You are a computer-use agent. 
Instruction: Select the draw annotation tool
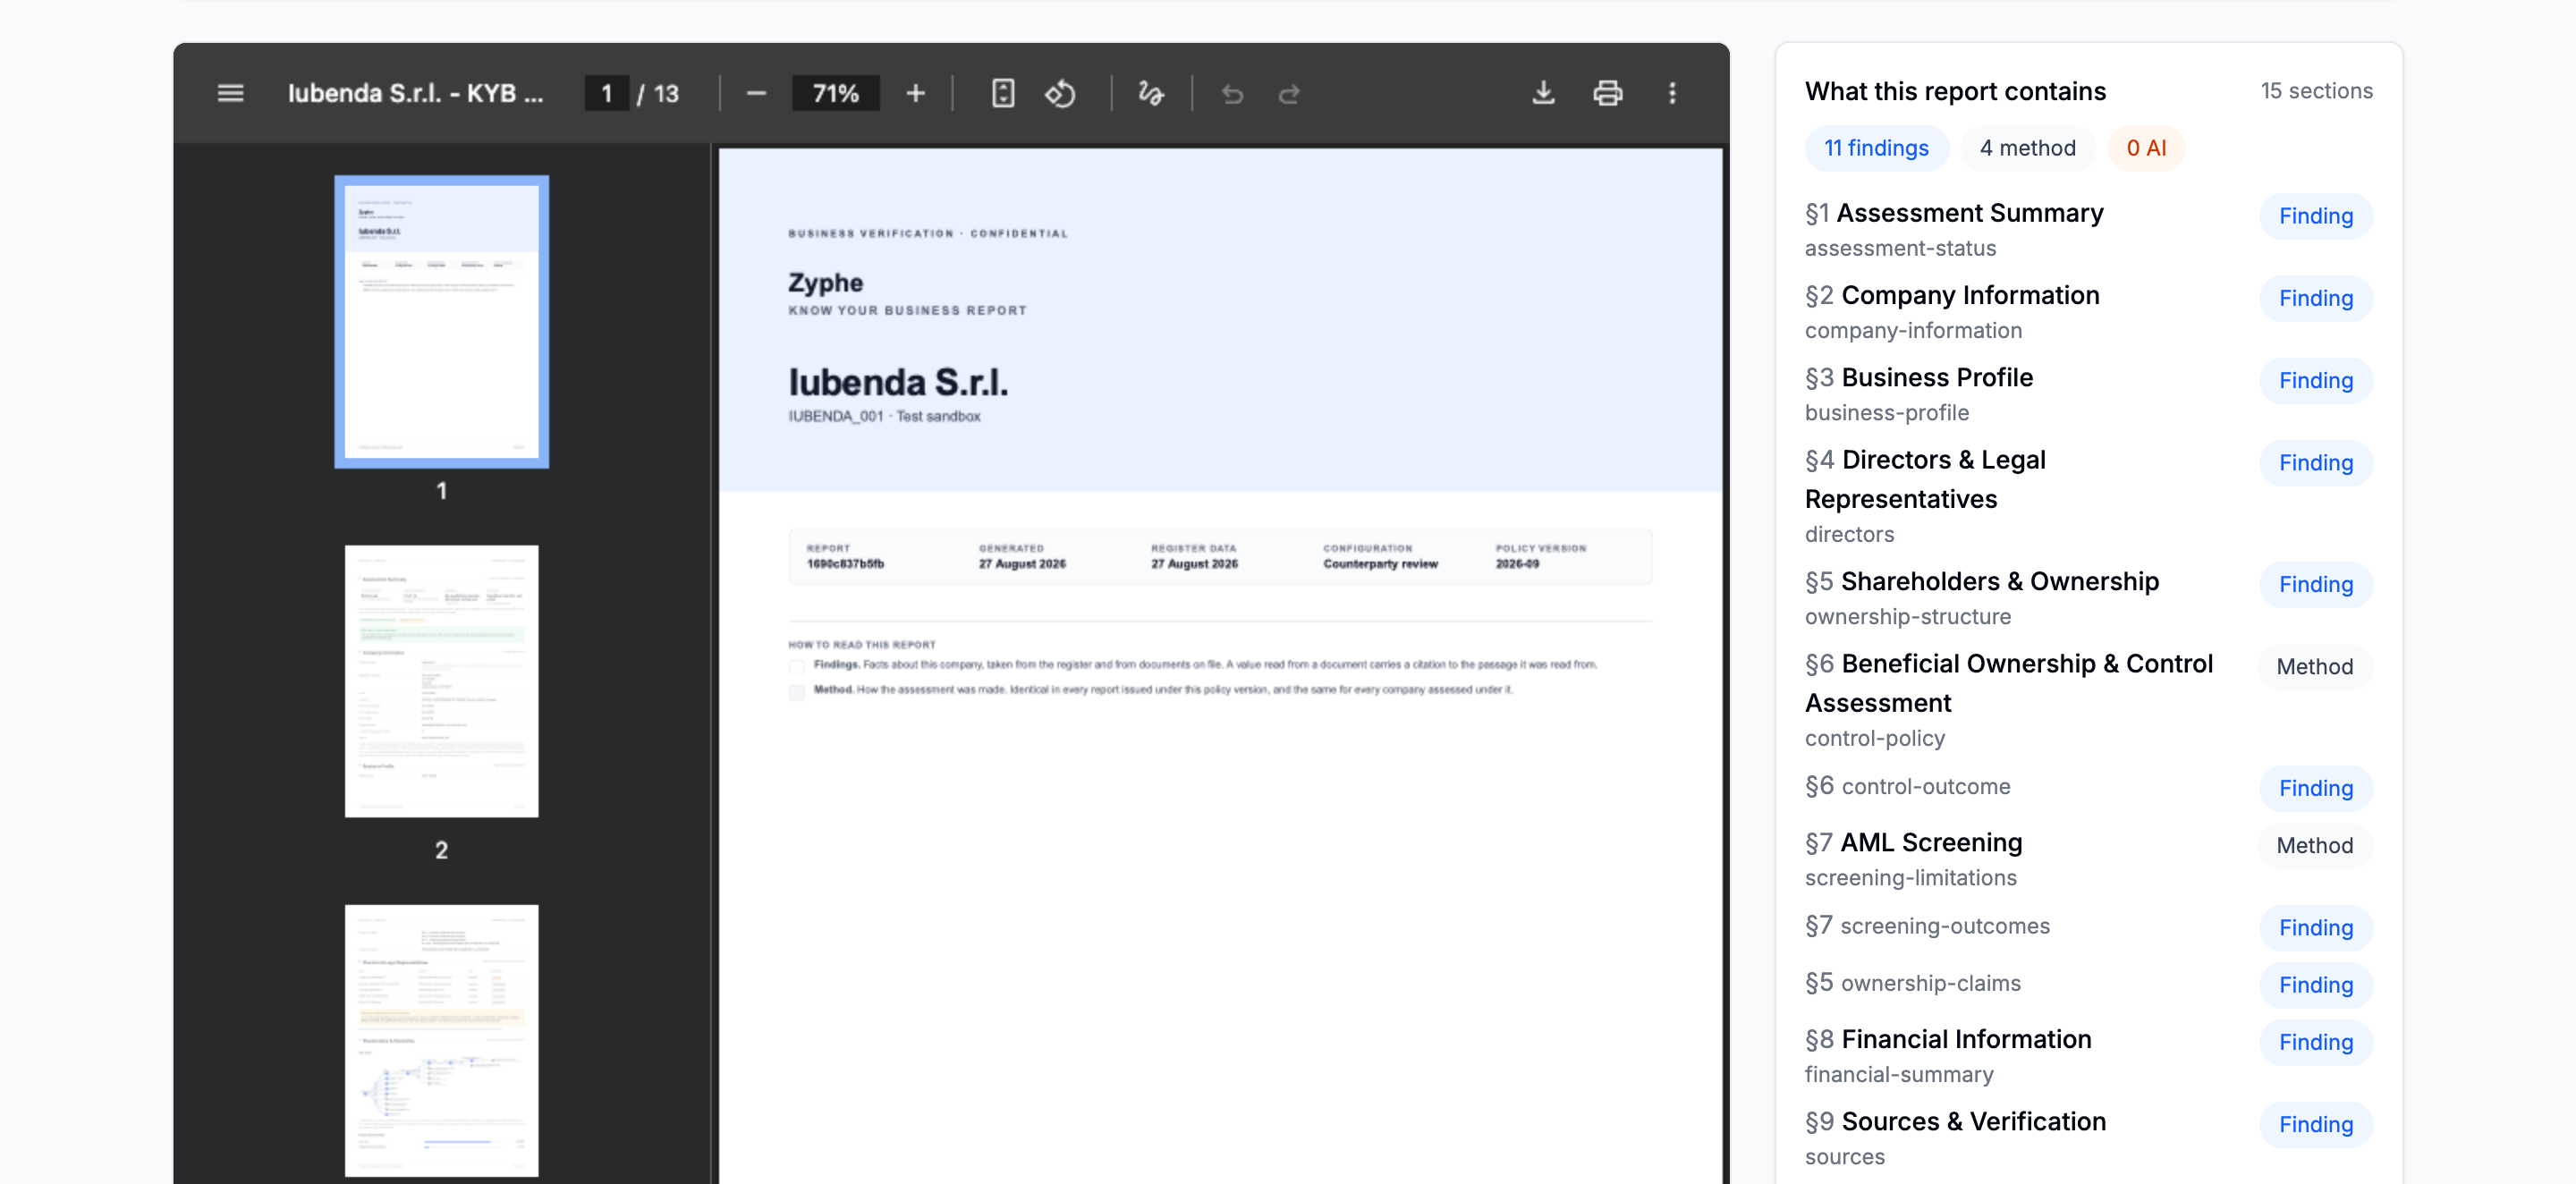click(1151, 93)
